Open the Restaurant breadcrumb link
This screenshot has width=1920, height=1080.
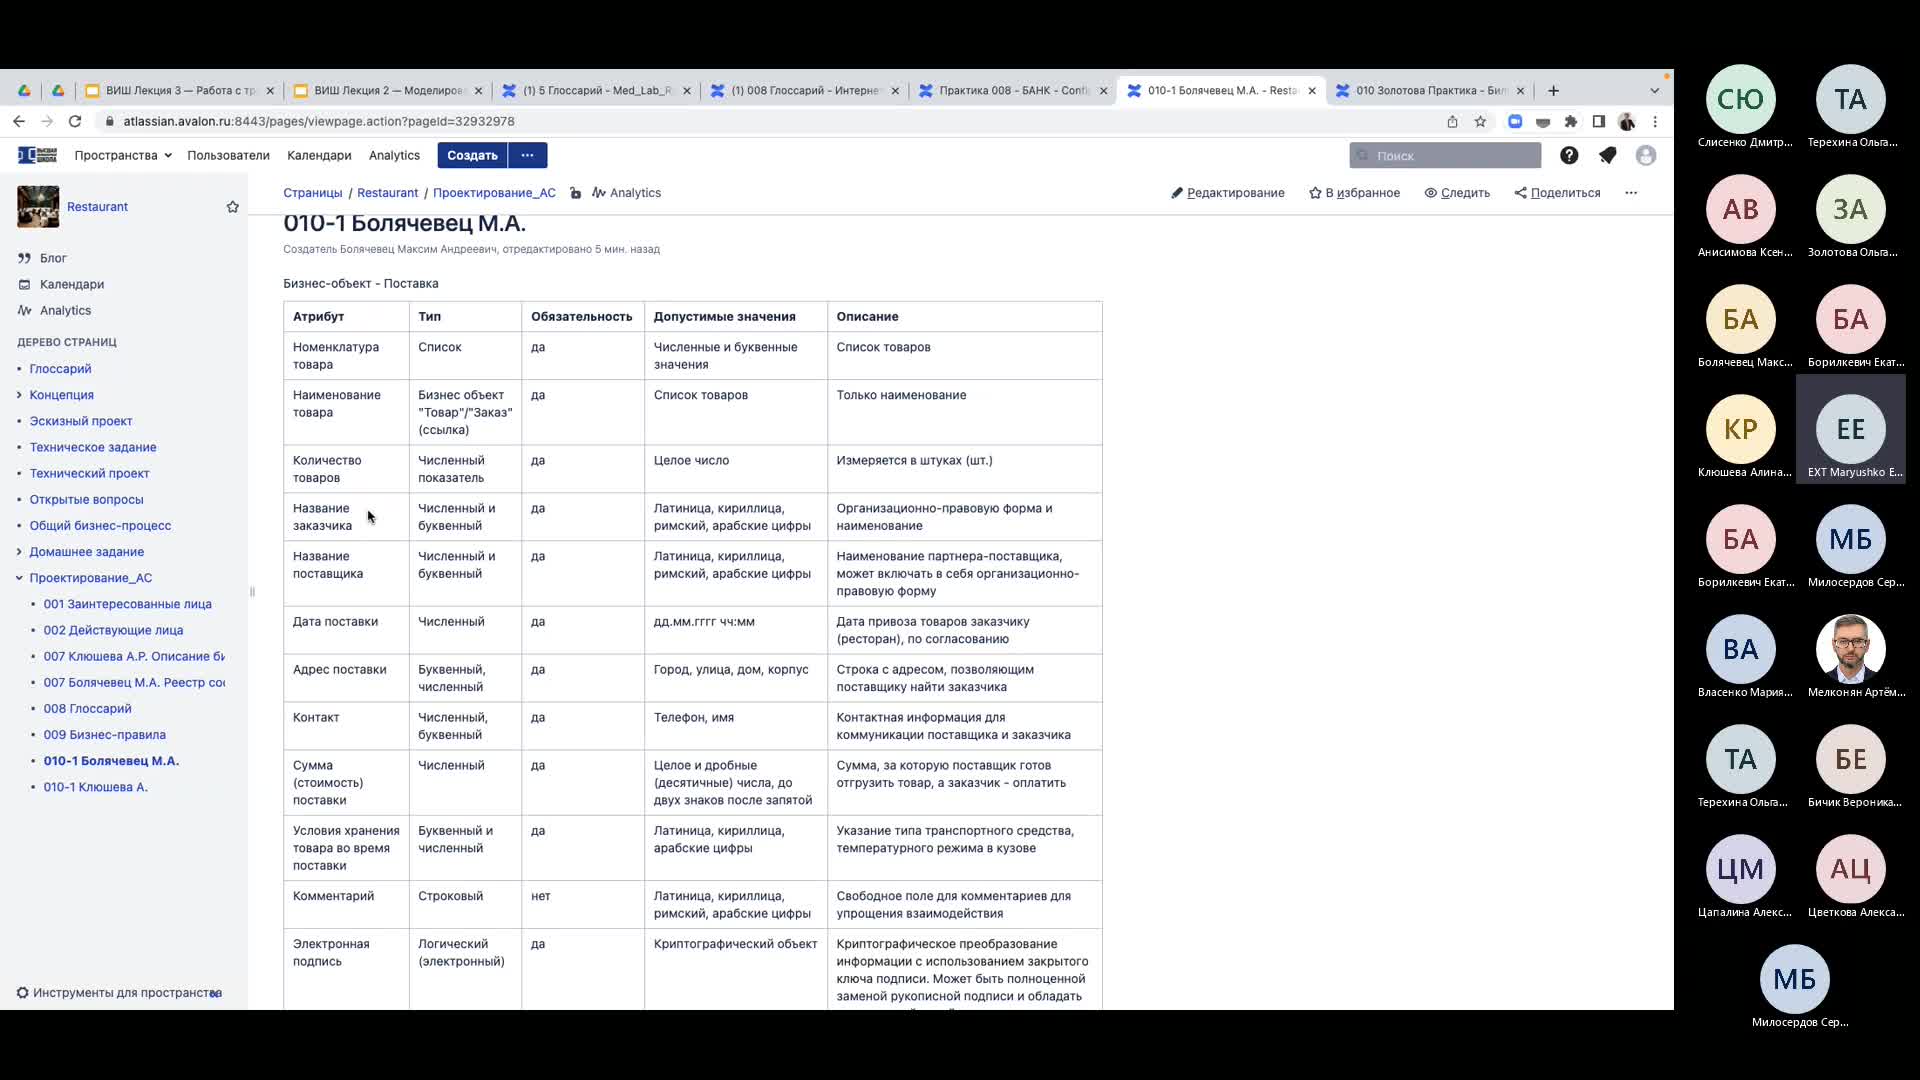pyautogui.click(x=387, y=193)
